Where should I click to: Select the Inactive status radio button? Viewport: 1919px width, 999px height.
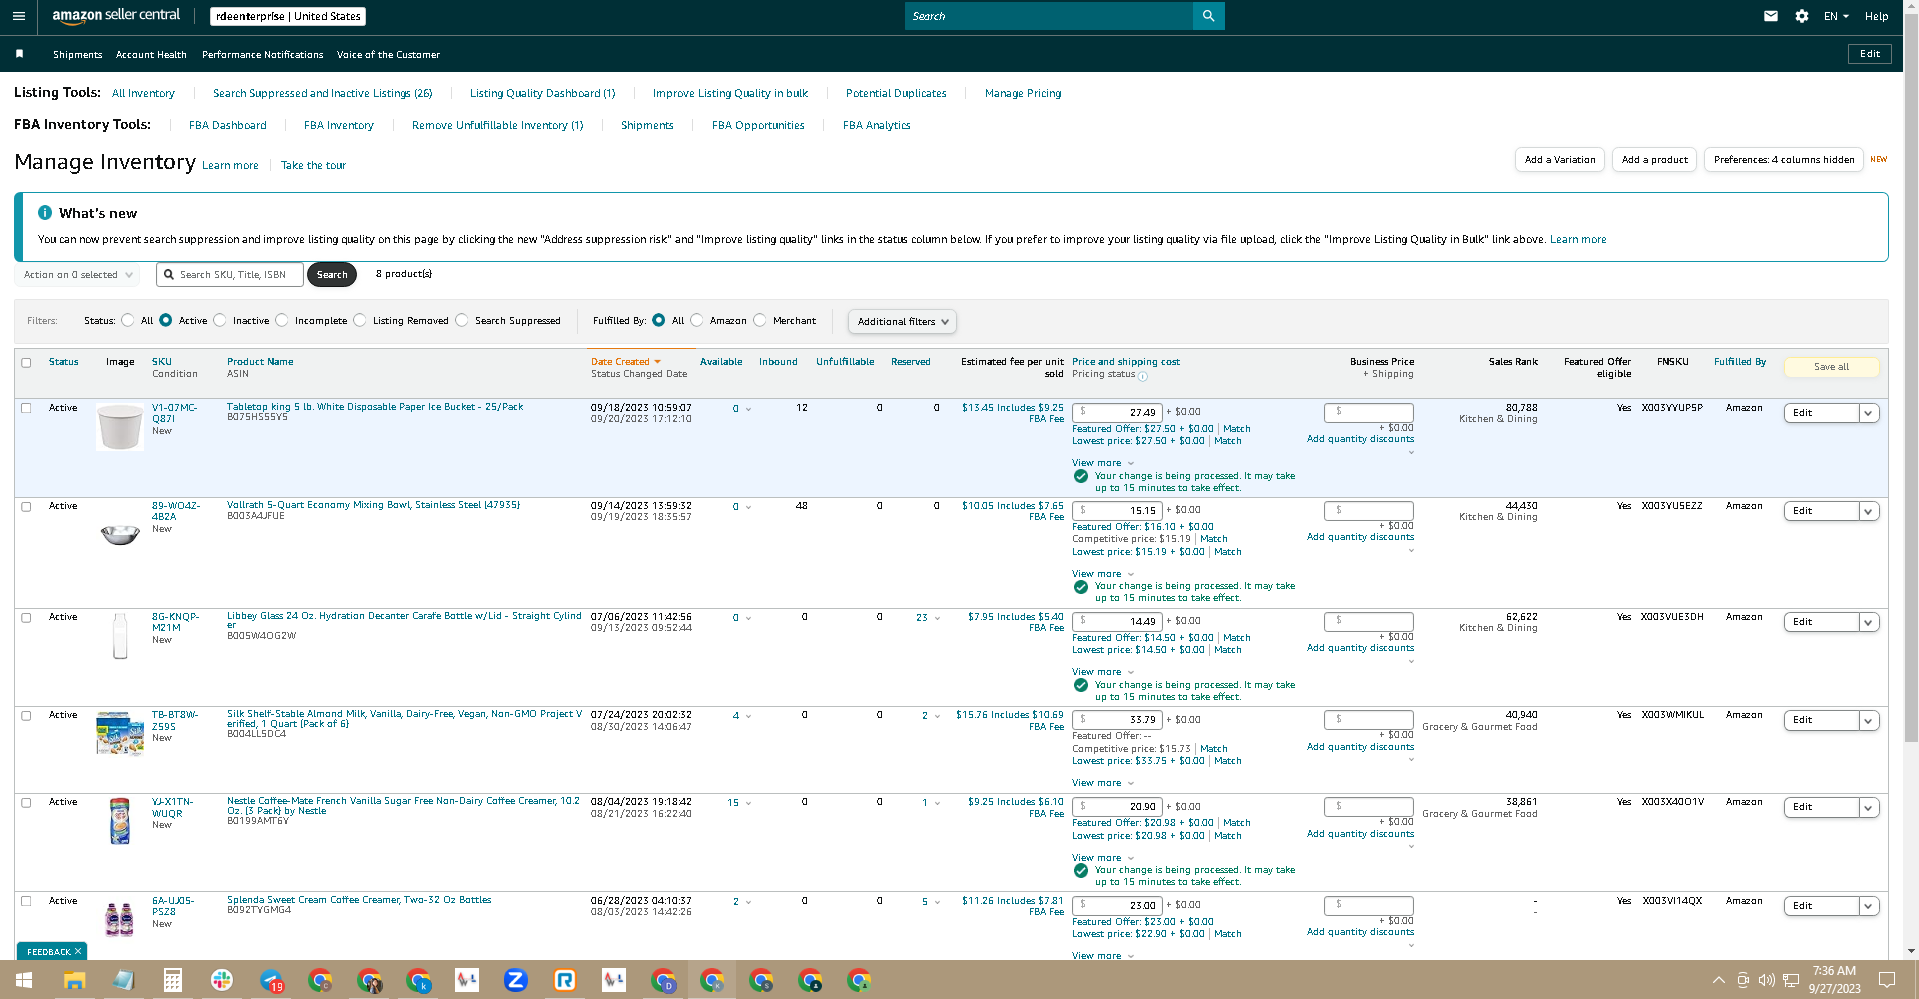pyautogui.click(x=220, y=321)
